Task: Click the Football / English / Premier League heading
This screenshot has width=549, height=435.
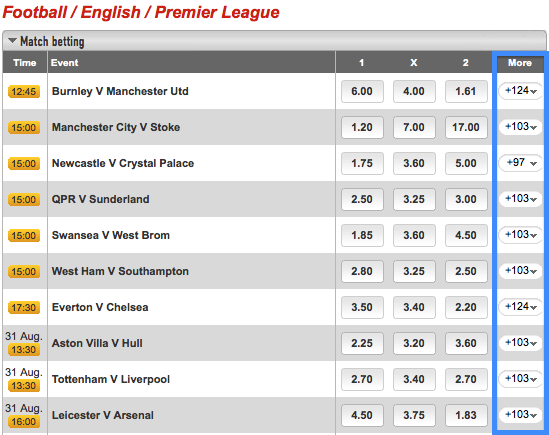Action: click(141, 12)
